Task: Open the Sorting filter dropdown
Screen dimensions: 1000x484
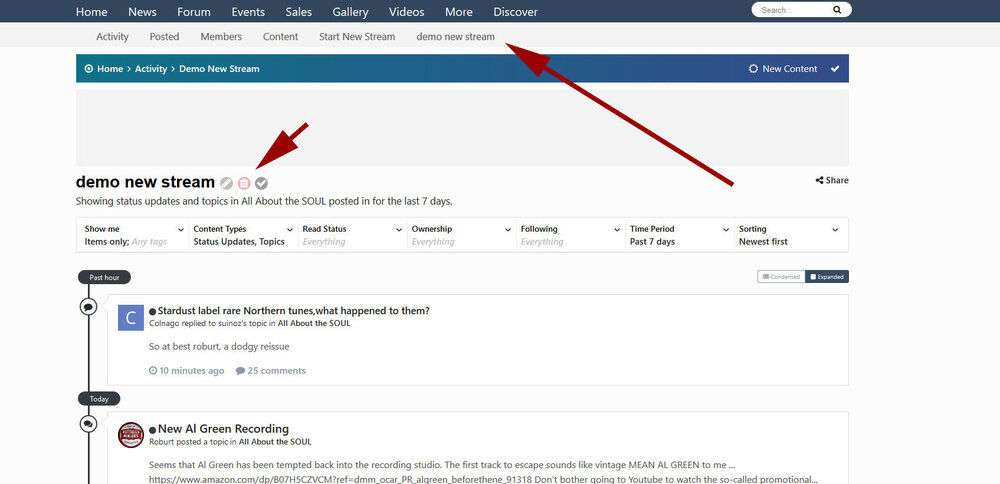Action: click(790, 235)
